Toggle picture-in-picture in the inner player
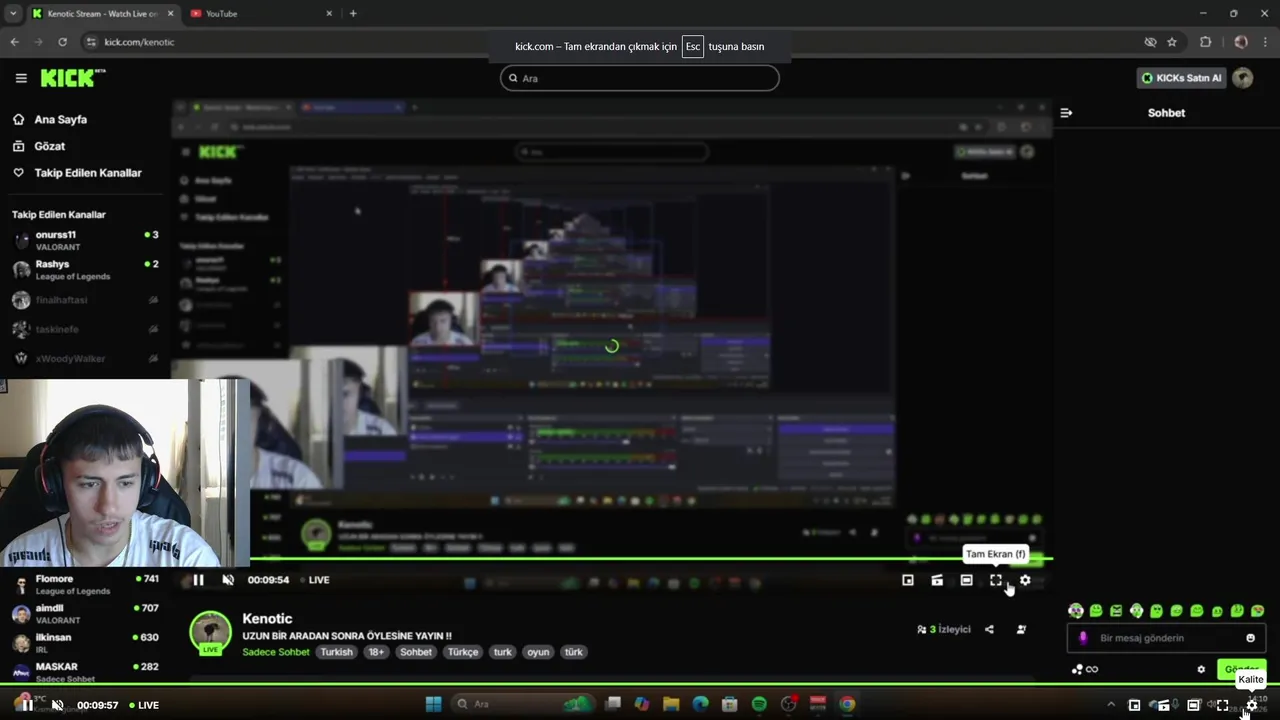Image resolution: width=1280 pixels, height=720 pixels. tap(908, 580)
